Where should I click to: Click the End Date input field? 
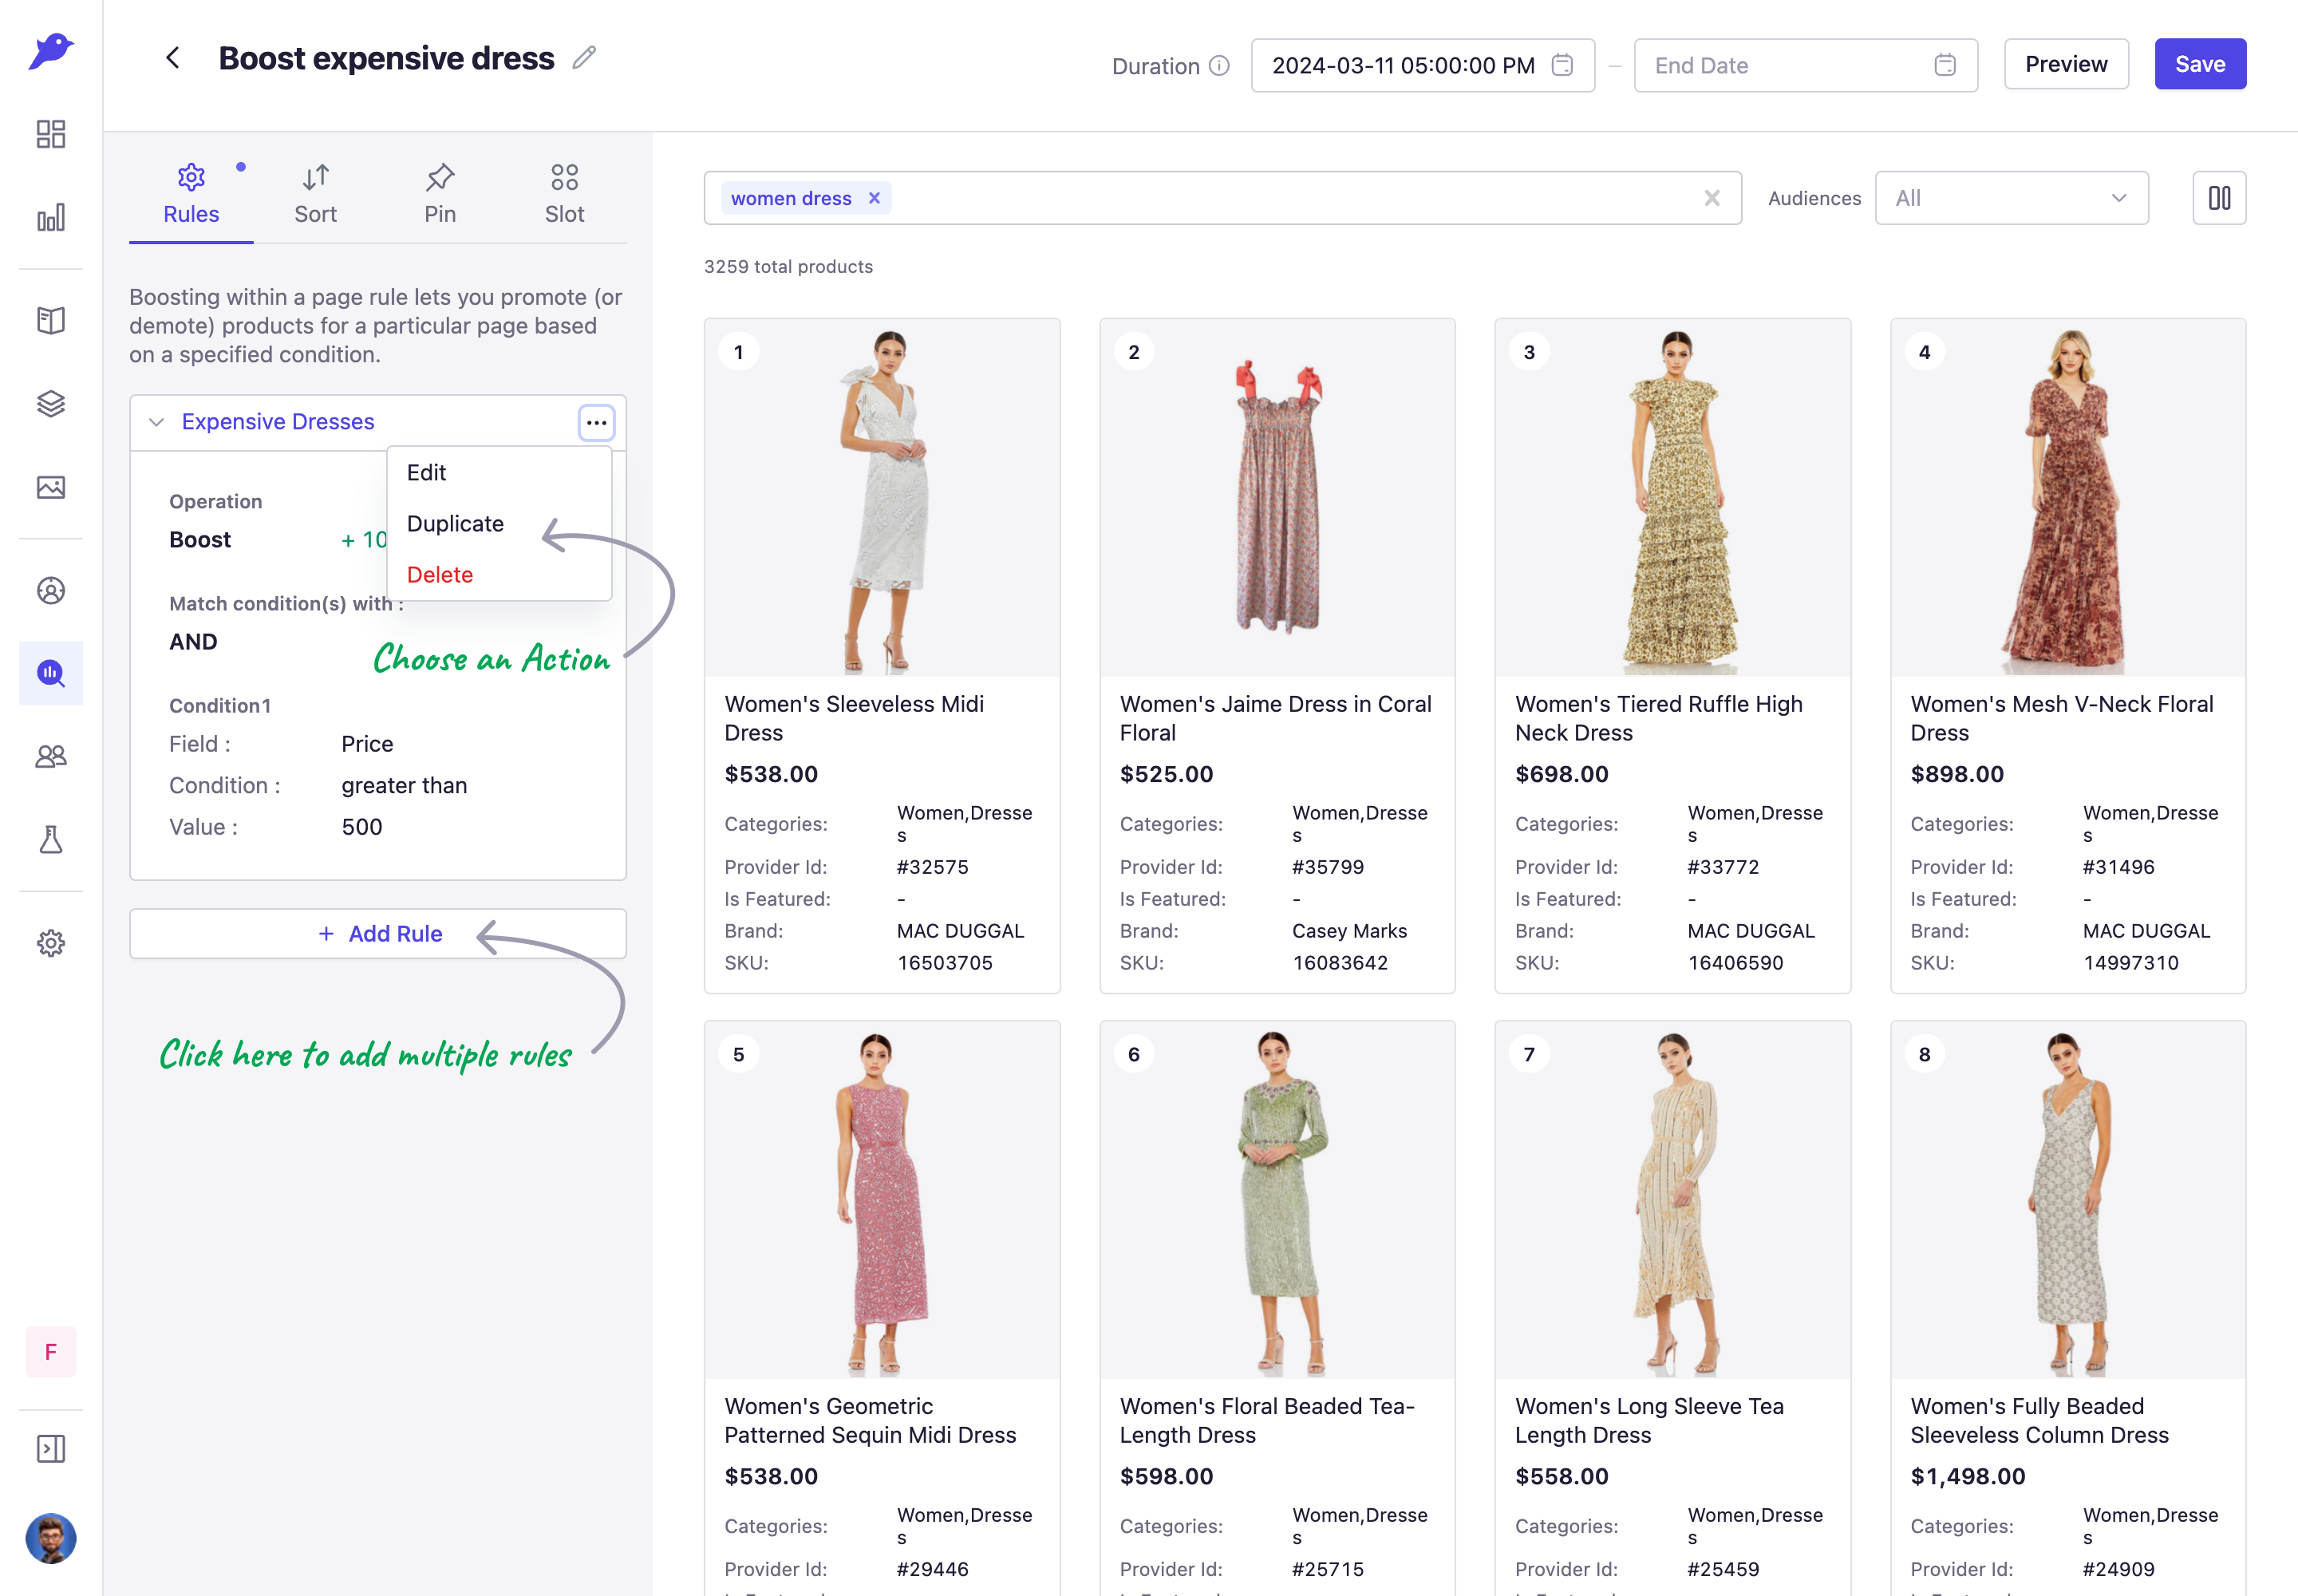click(x=1805, y=65)
